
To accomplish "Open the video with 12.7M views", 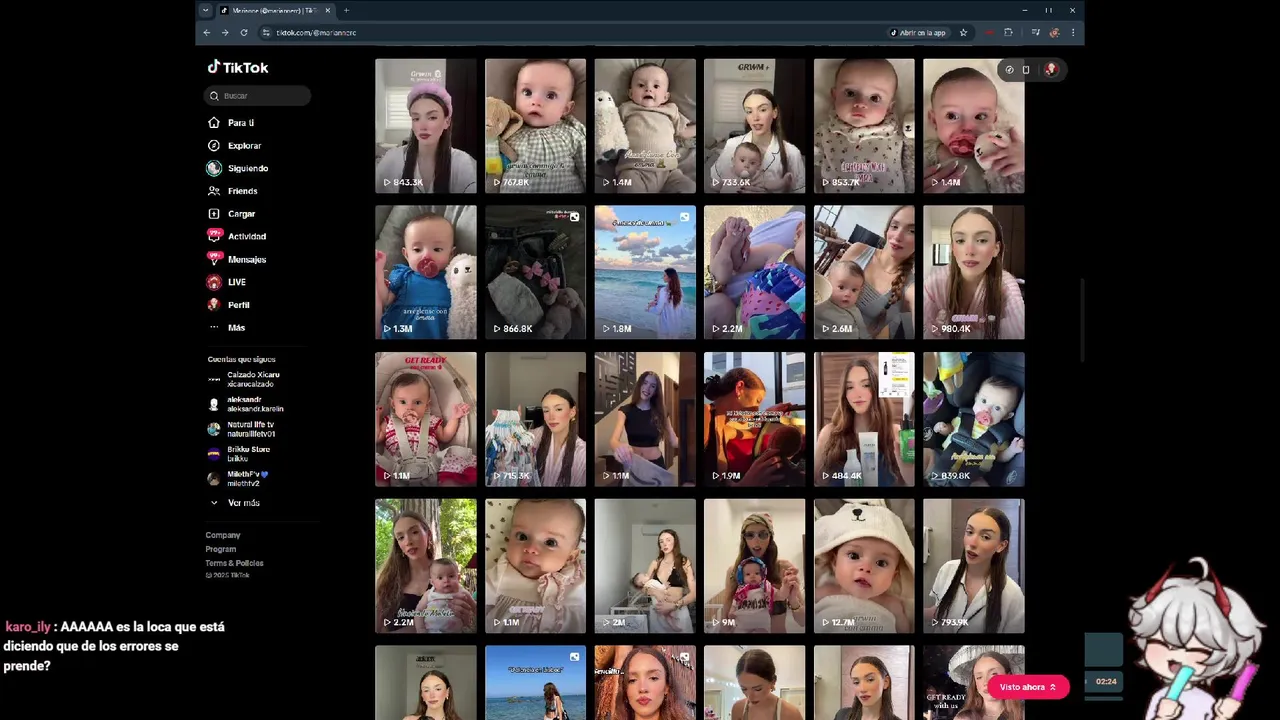I will point(864,566).
